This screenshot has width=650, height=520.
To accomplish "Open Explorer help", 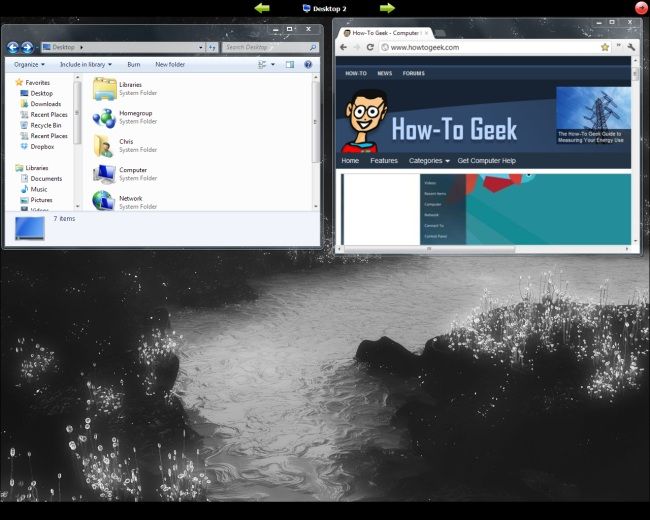I will click(x=308, y=64).
